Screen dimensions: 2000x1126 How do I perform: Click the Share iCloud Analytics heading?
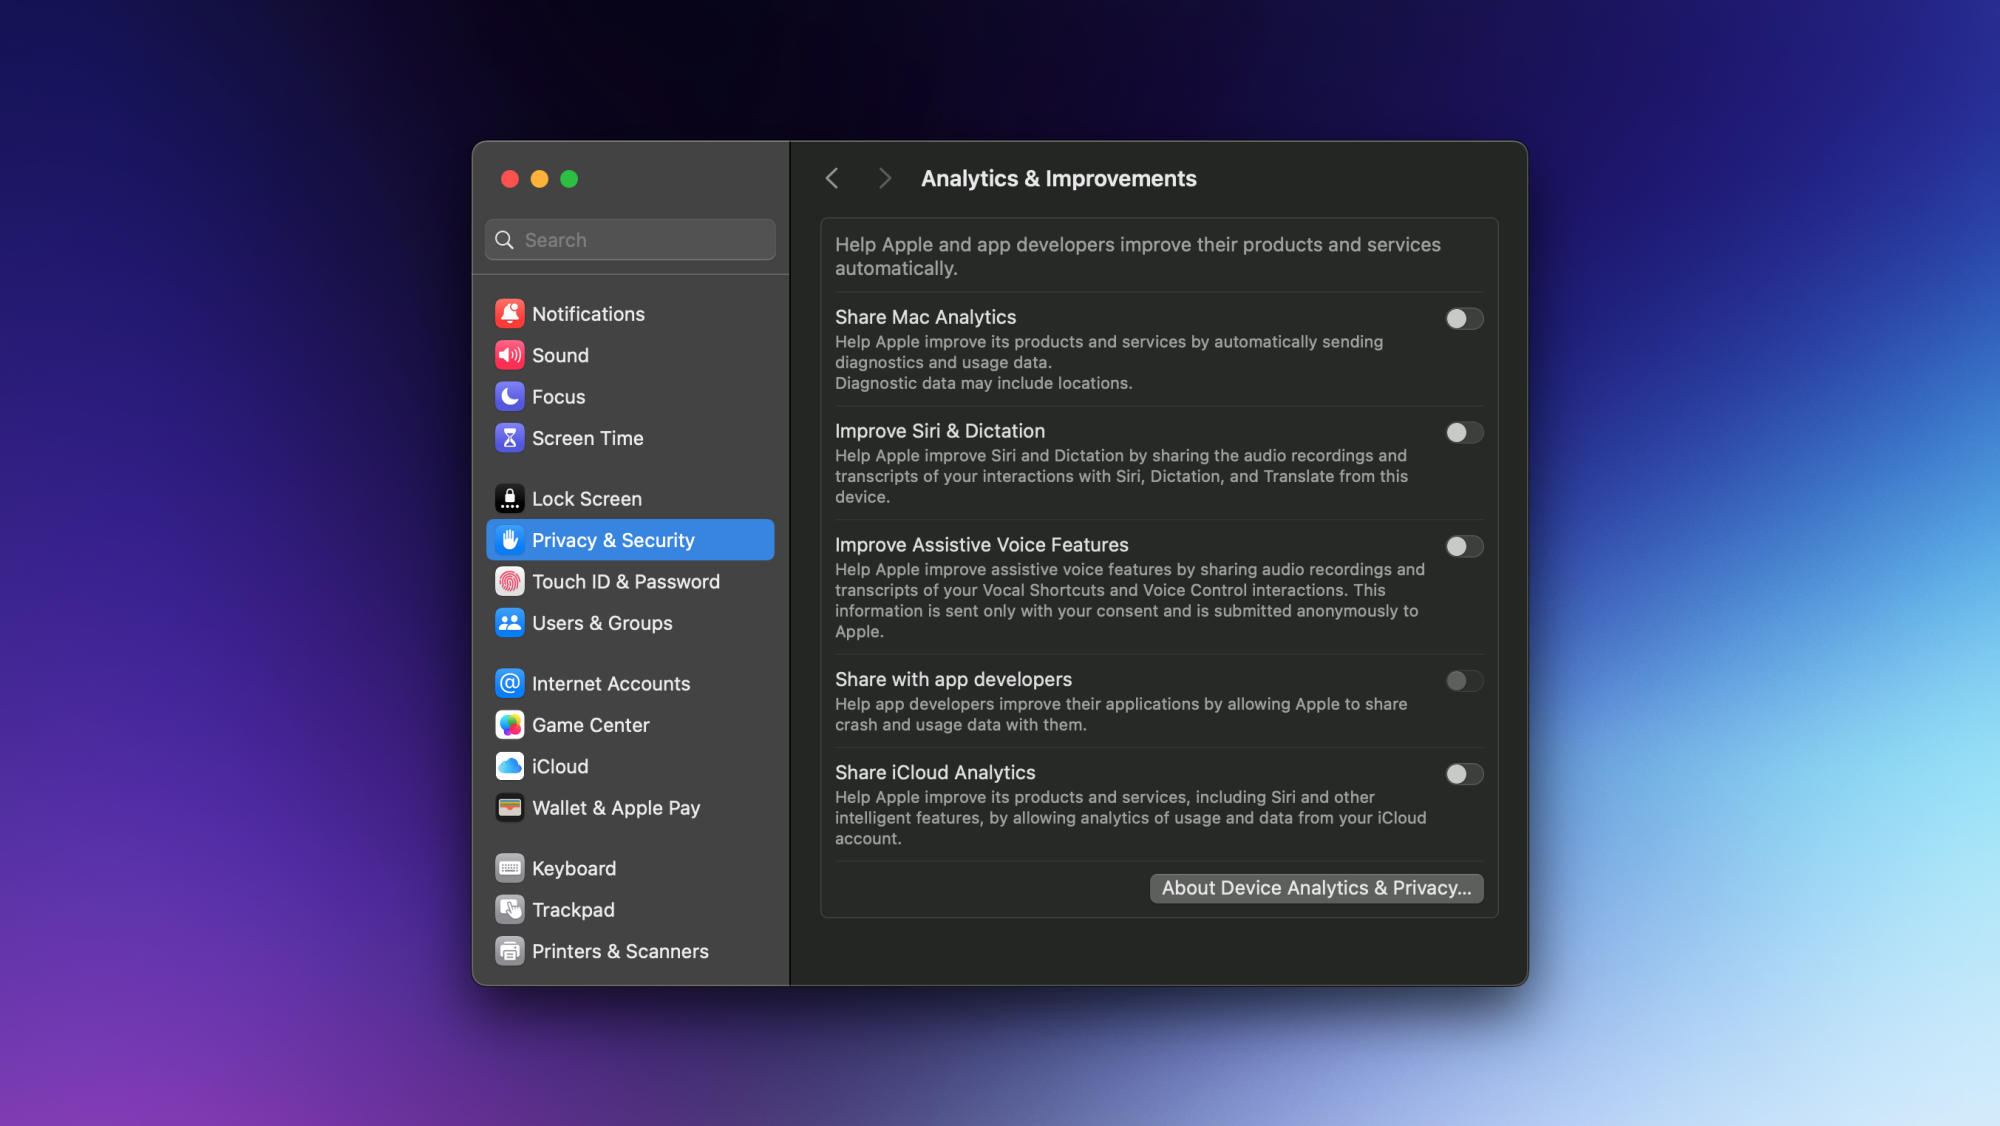935,773
